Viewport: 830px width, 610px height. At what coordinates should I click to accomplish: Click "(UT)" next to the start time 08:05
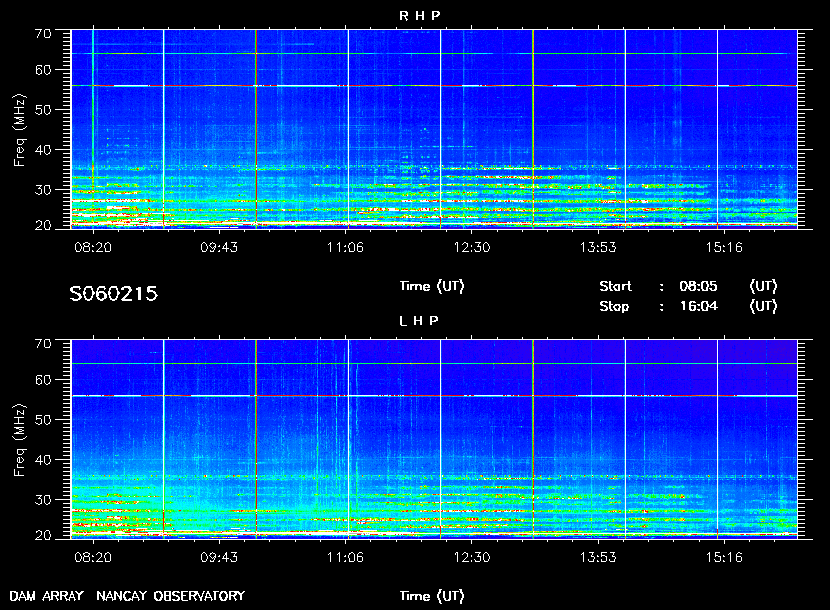coord(763,286)
